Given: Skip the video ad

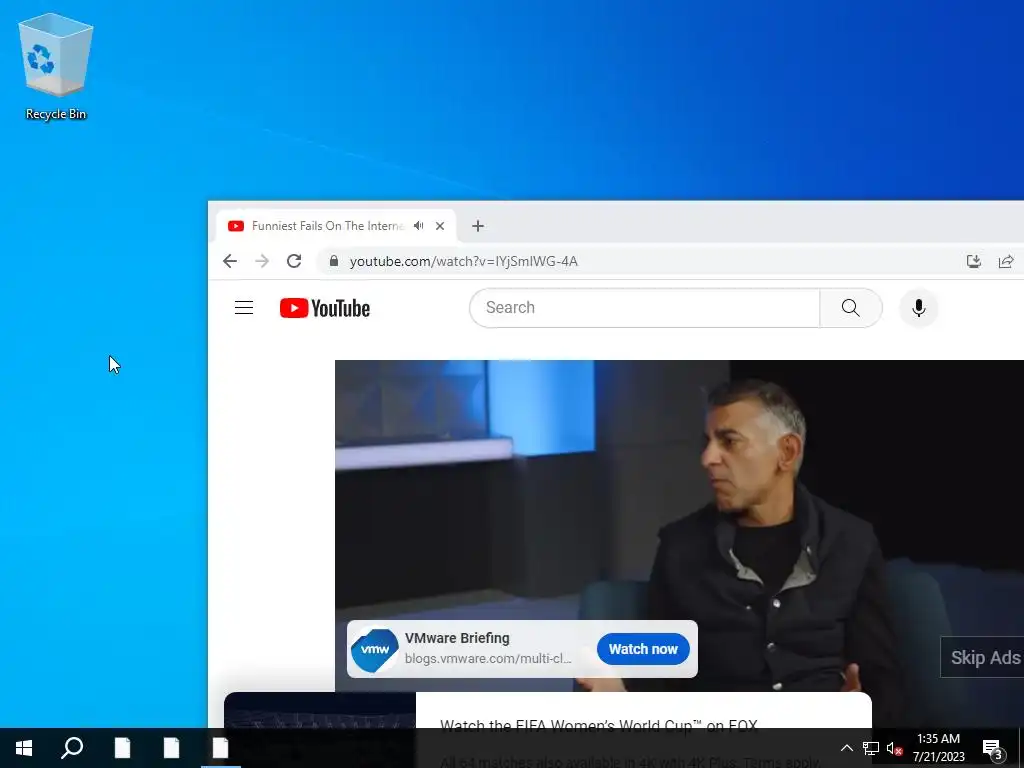Looking at the screenshot, I should pyautogui.click(x=983, y=657).
